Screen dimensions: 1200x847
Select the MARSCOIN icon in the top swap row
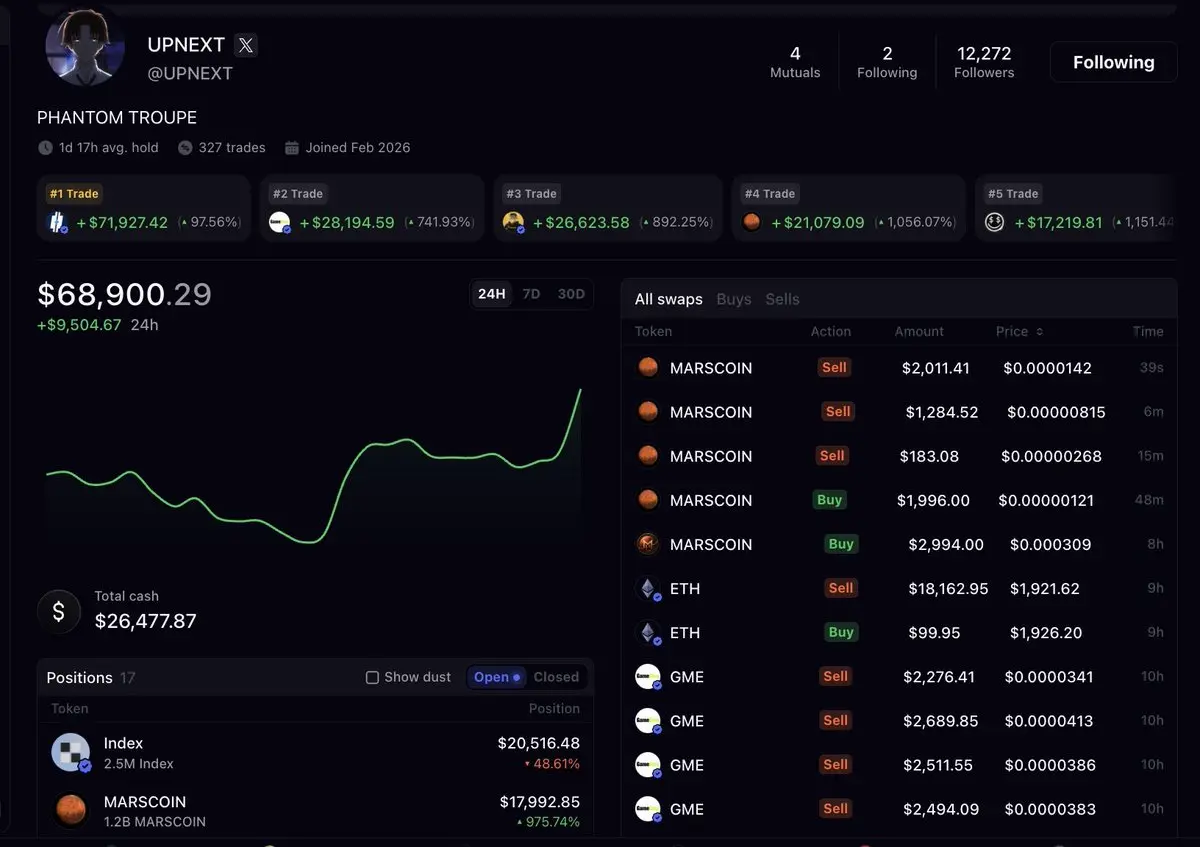648,368
